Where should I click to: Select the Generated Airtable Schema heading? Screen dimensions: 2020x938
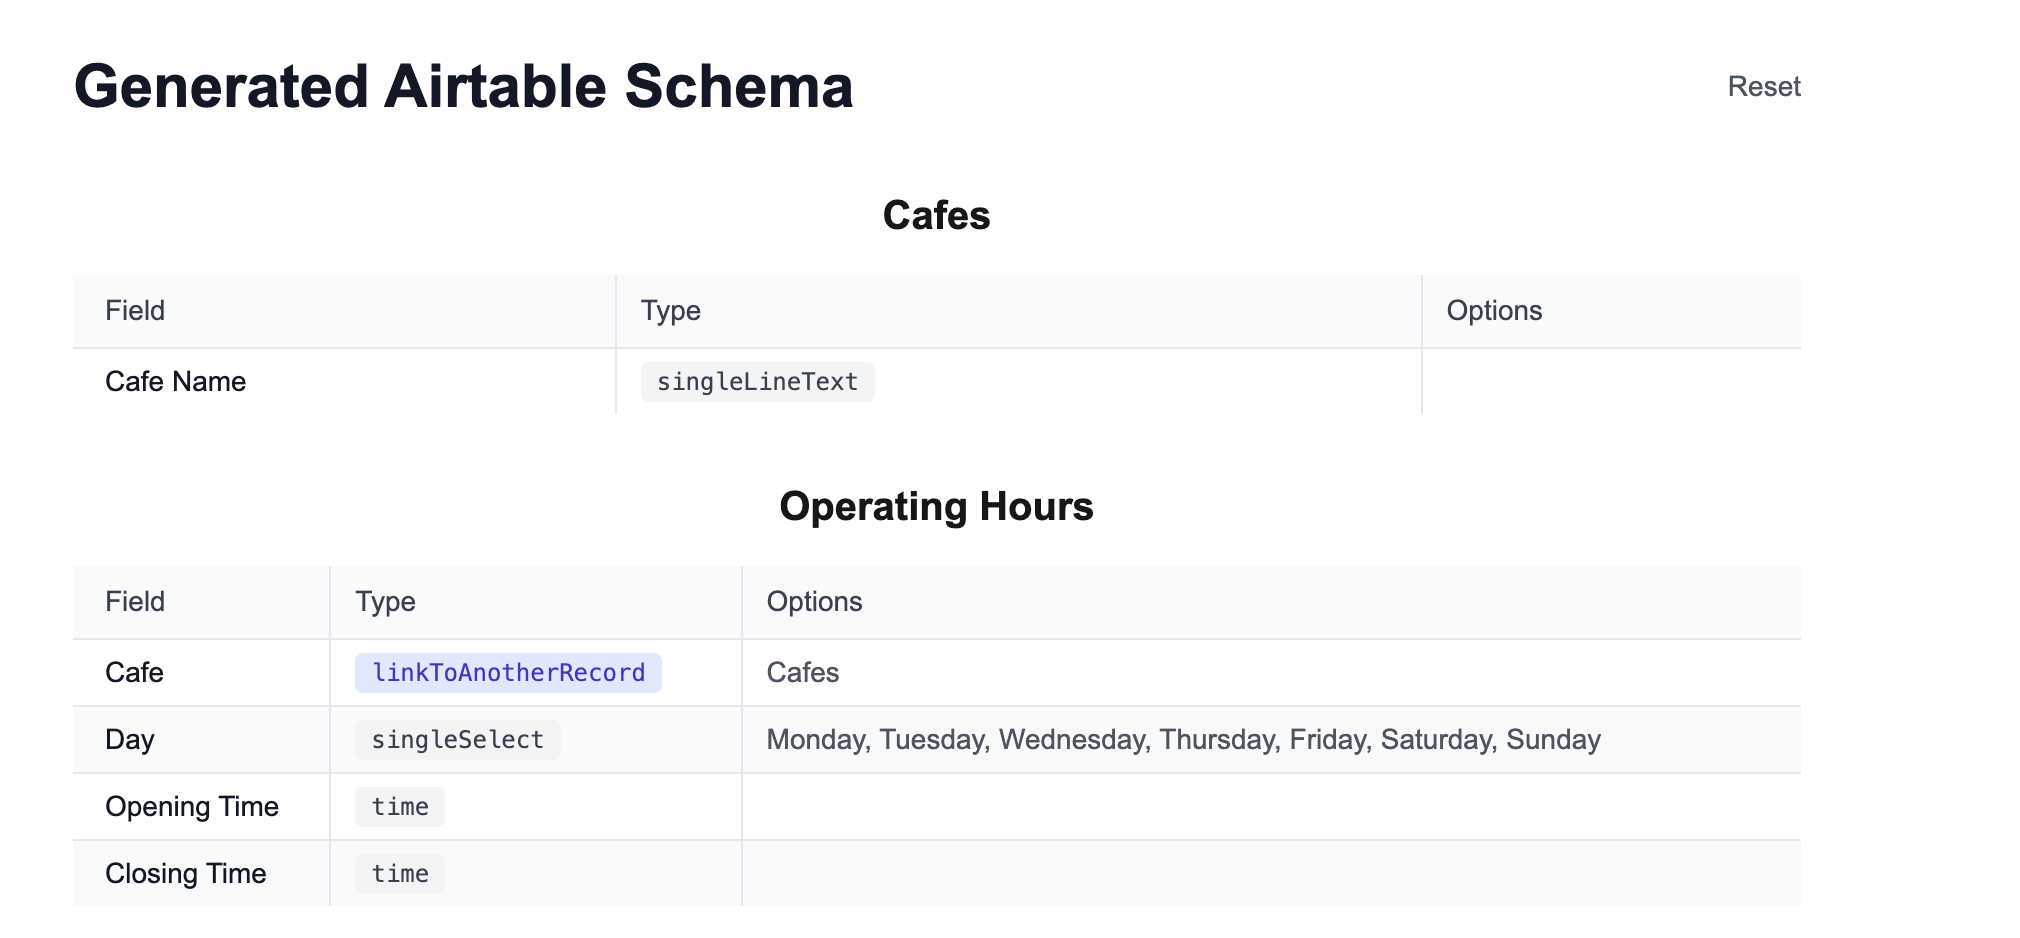click(464, 87)
